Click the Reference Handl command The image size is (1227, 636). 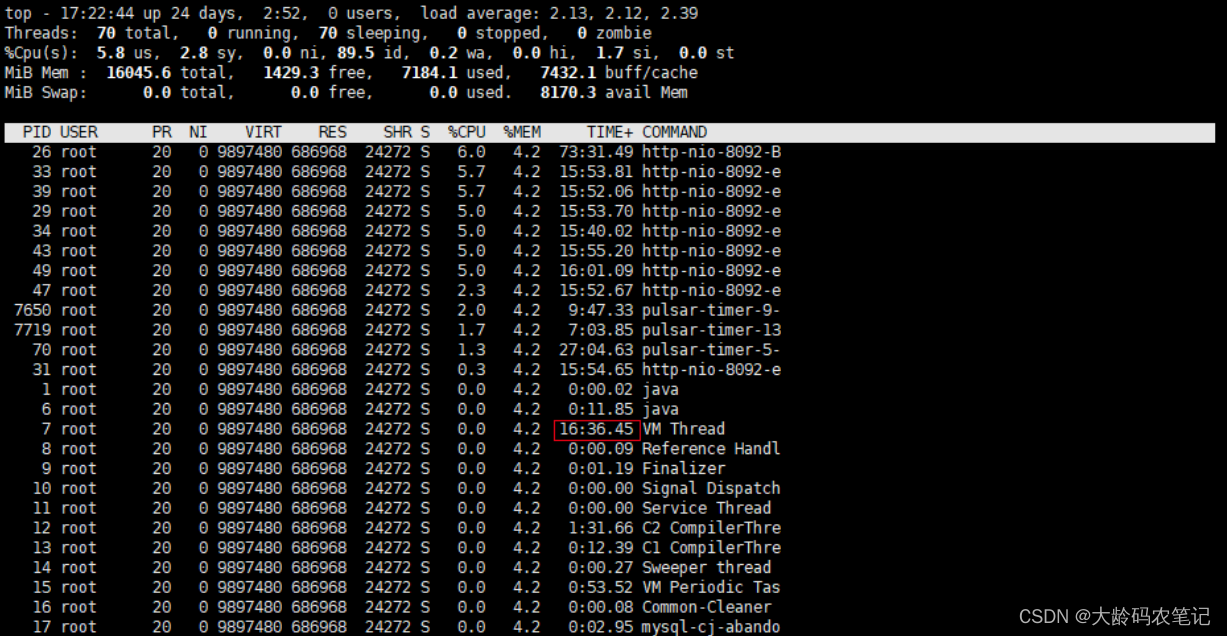coord(711,449)
